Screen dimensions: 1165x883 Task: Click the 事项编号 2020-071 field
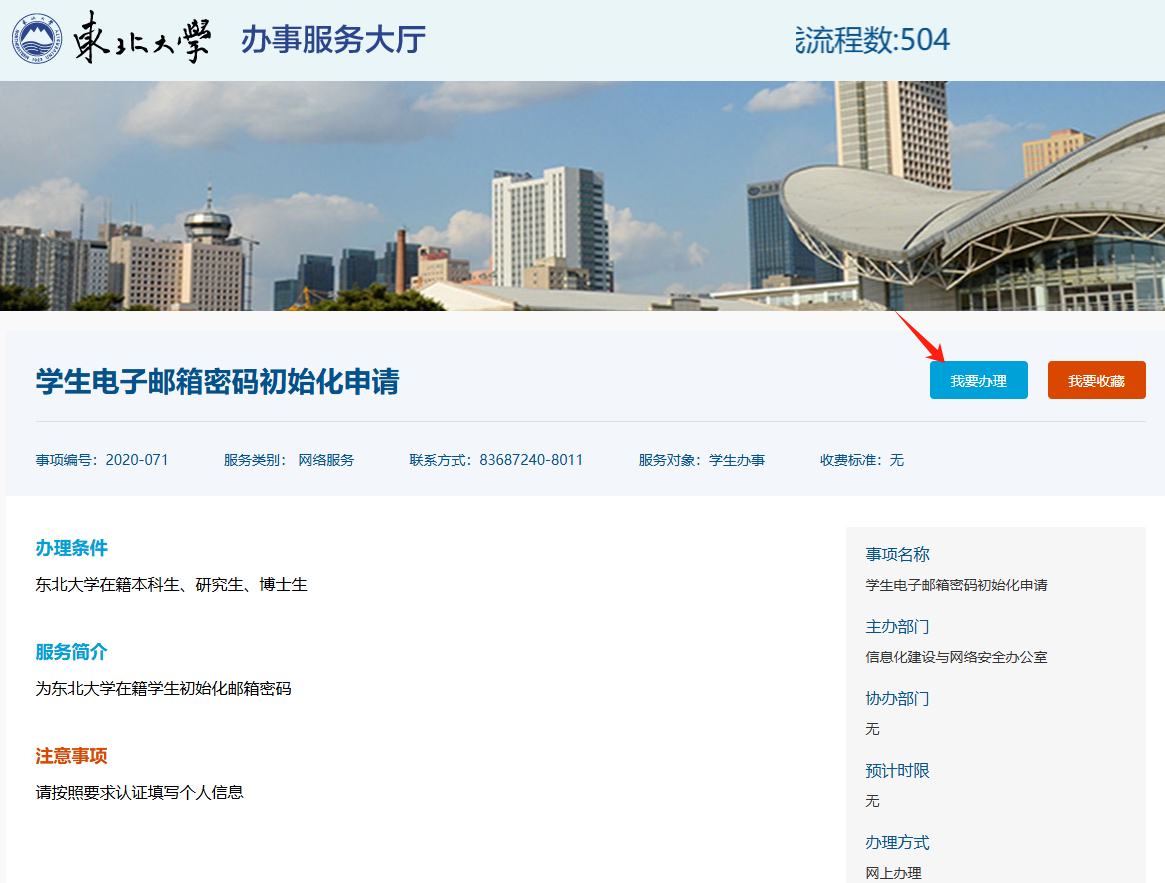[x=102, y=460]
